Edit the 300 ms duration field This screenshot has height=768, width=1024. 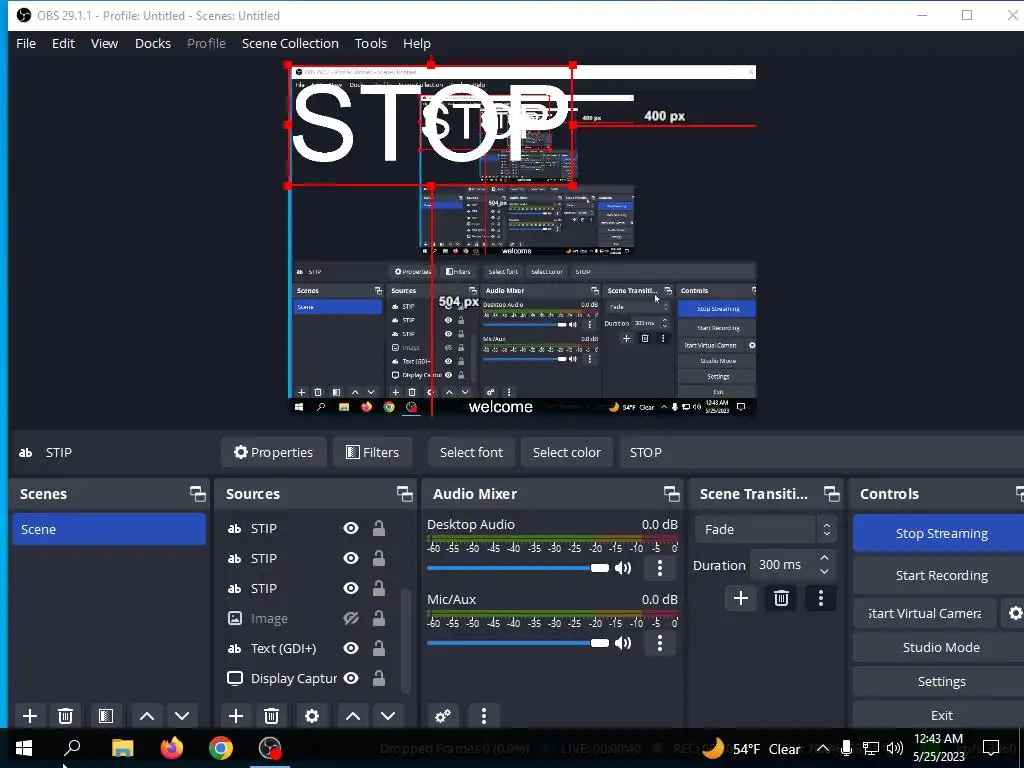pyautogui.click(x=782, y=565)
